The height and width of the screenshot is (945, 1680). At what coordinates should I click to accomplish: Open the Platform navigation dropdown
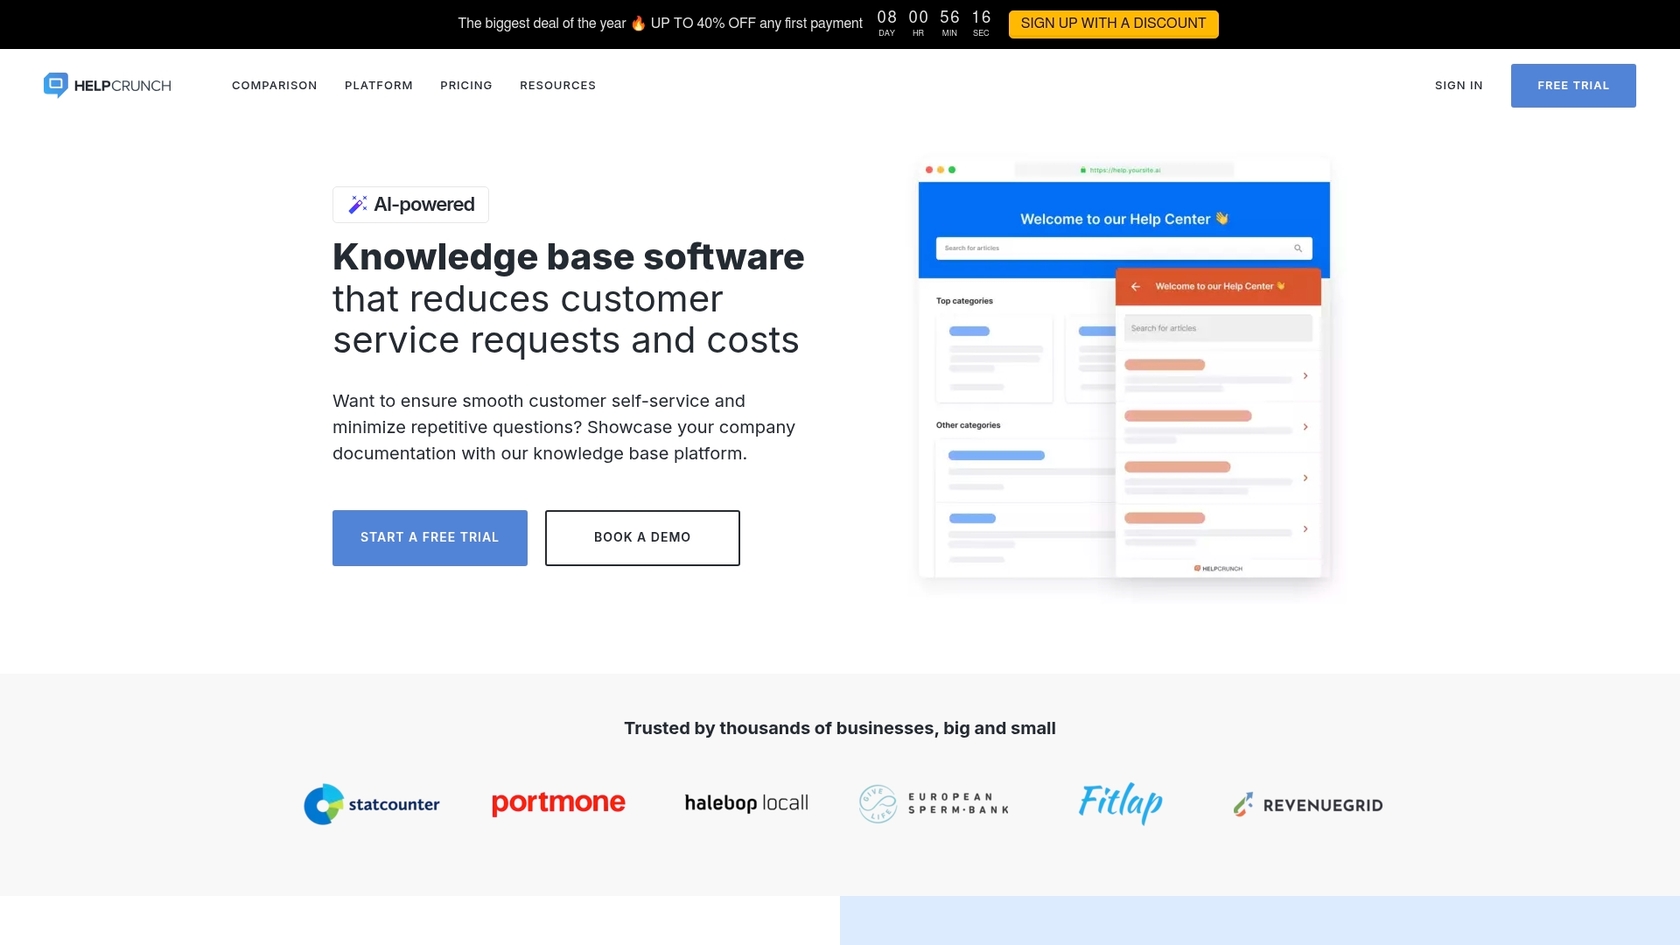tap(378, 85)
